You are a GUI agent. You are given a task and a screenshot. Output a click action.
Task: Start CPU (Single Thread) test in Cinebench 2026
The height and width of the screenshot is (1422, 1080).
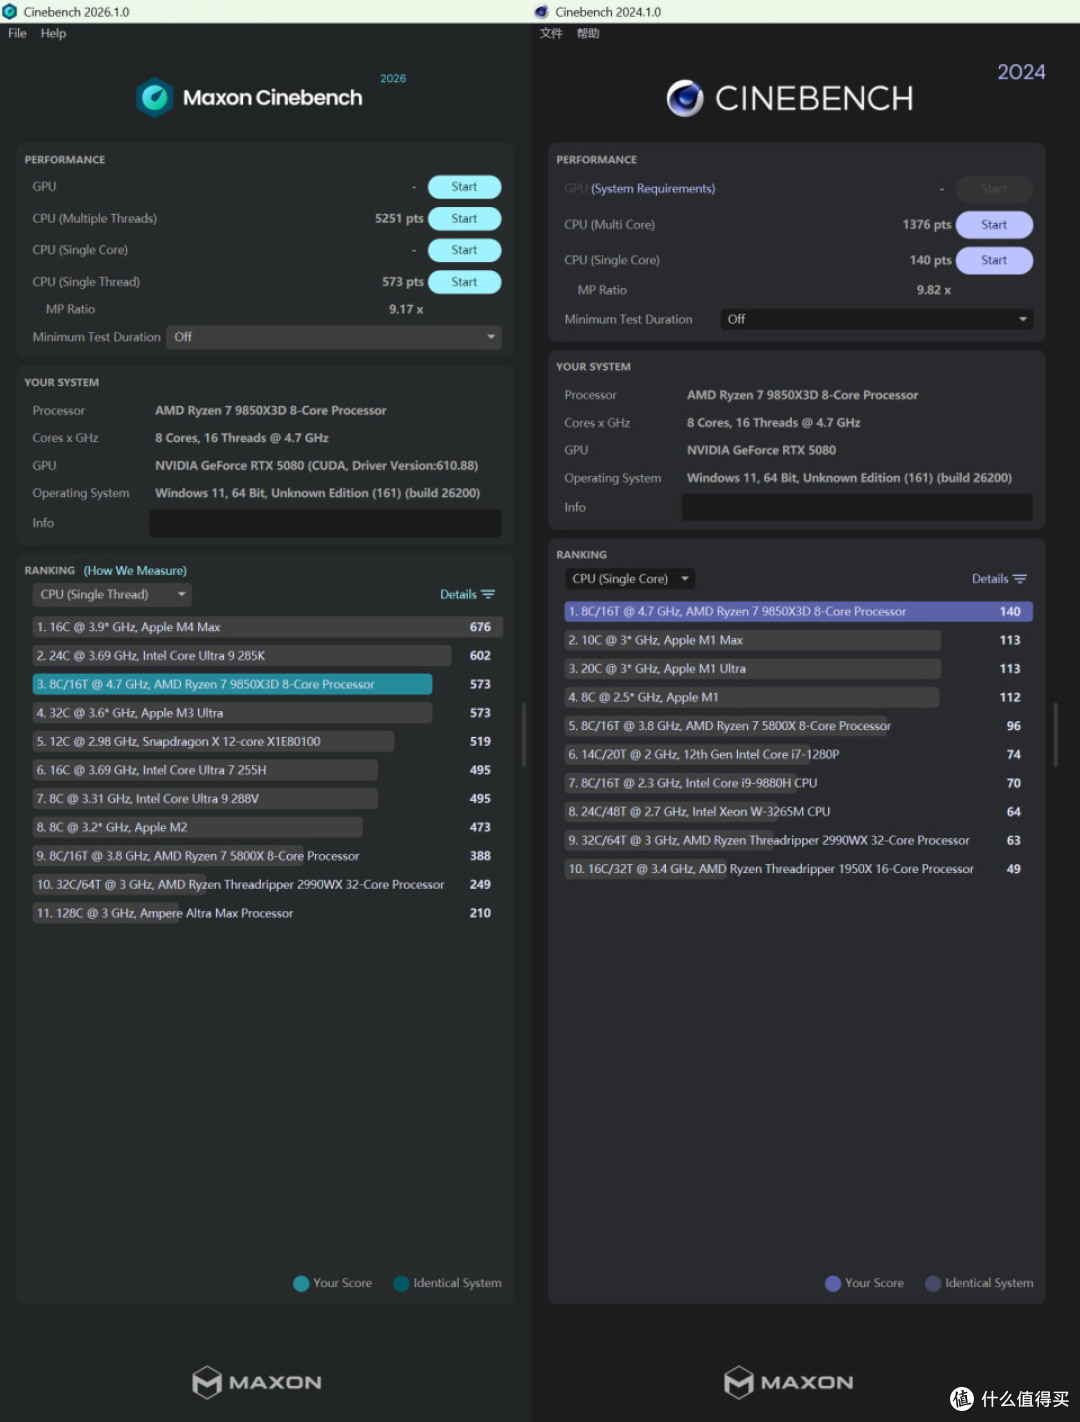pos(464,282)
